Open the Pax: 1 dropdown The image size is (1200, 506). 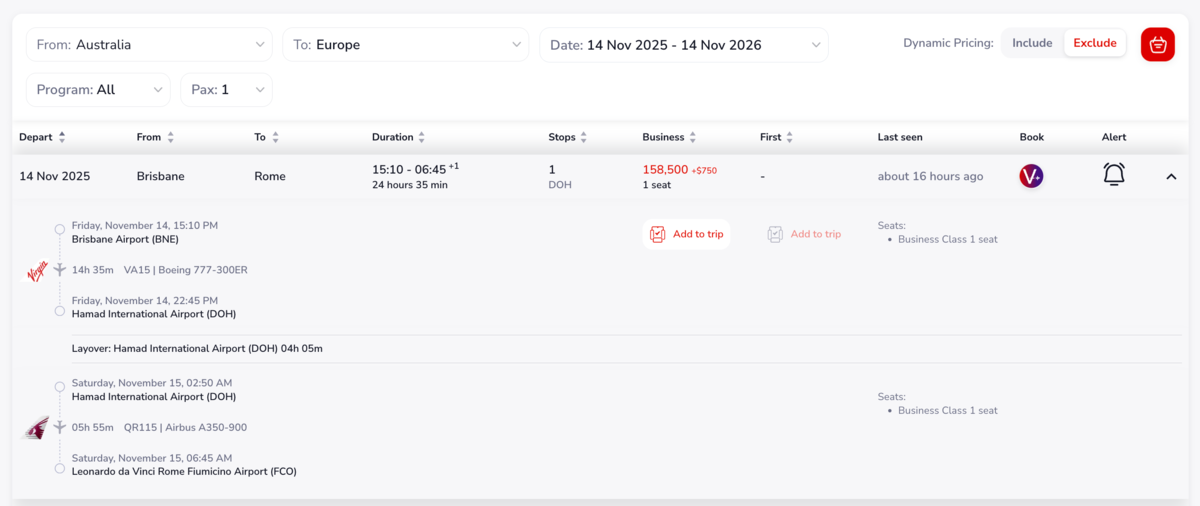coord(226,89)
